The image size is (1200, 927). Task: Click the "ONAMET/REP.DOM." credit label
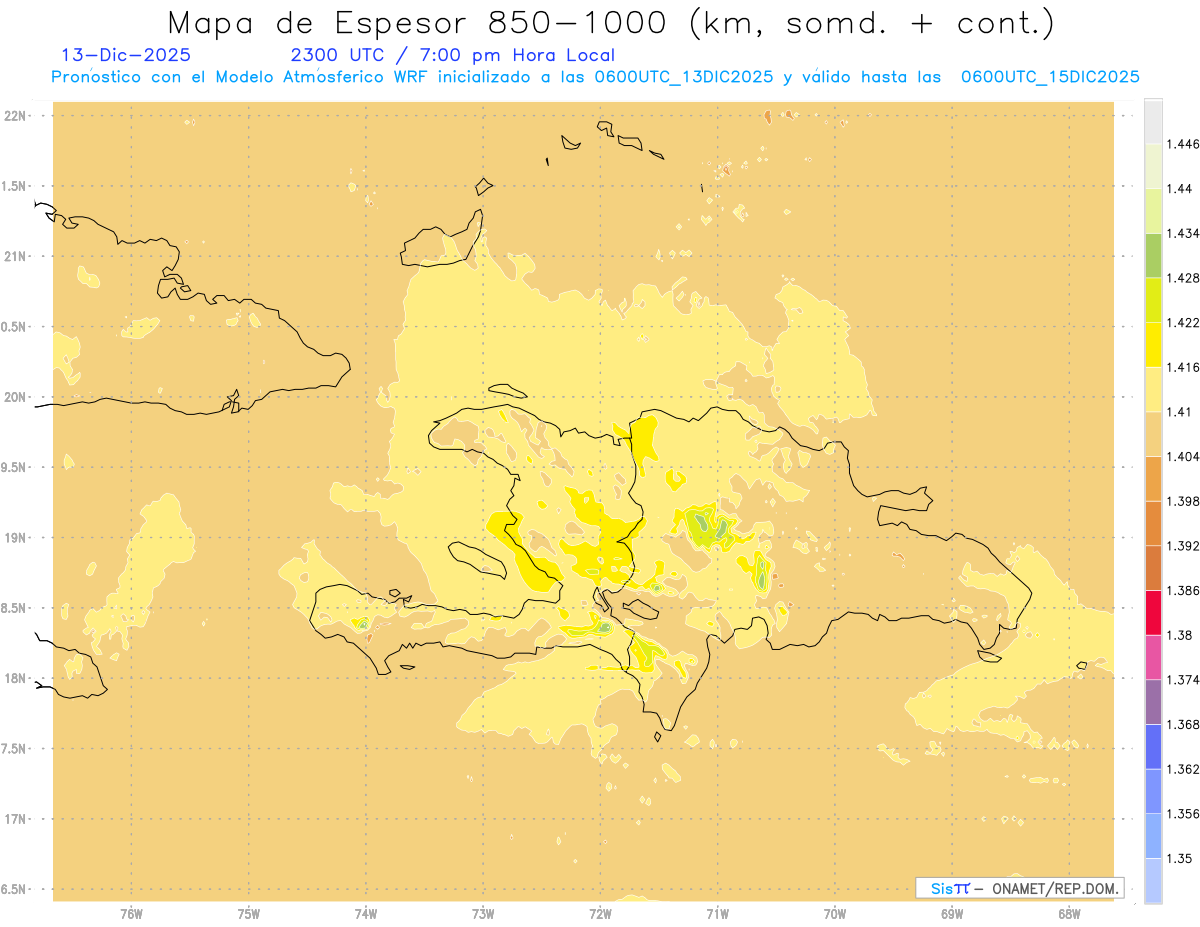tap(1055, 888)
